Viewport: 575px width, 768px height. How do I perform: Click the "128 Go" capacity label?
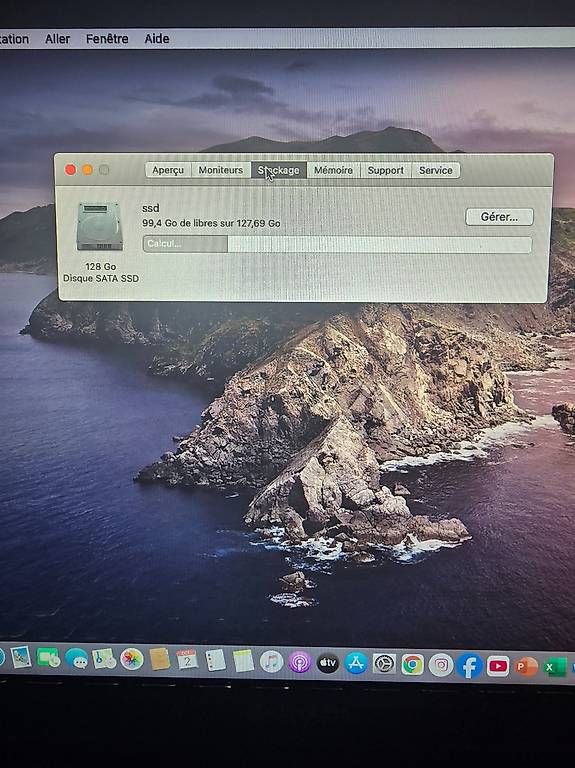100,266
